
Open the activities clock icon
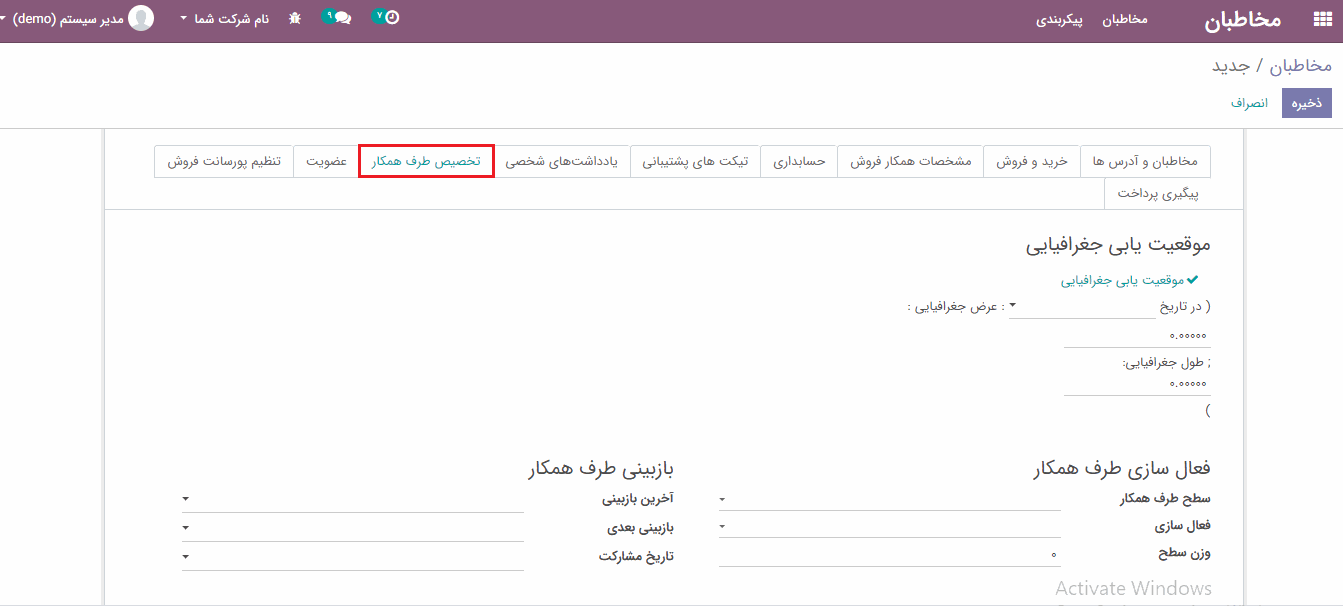pos(391,17)
